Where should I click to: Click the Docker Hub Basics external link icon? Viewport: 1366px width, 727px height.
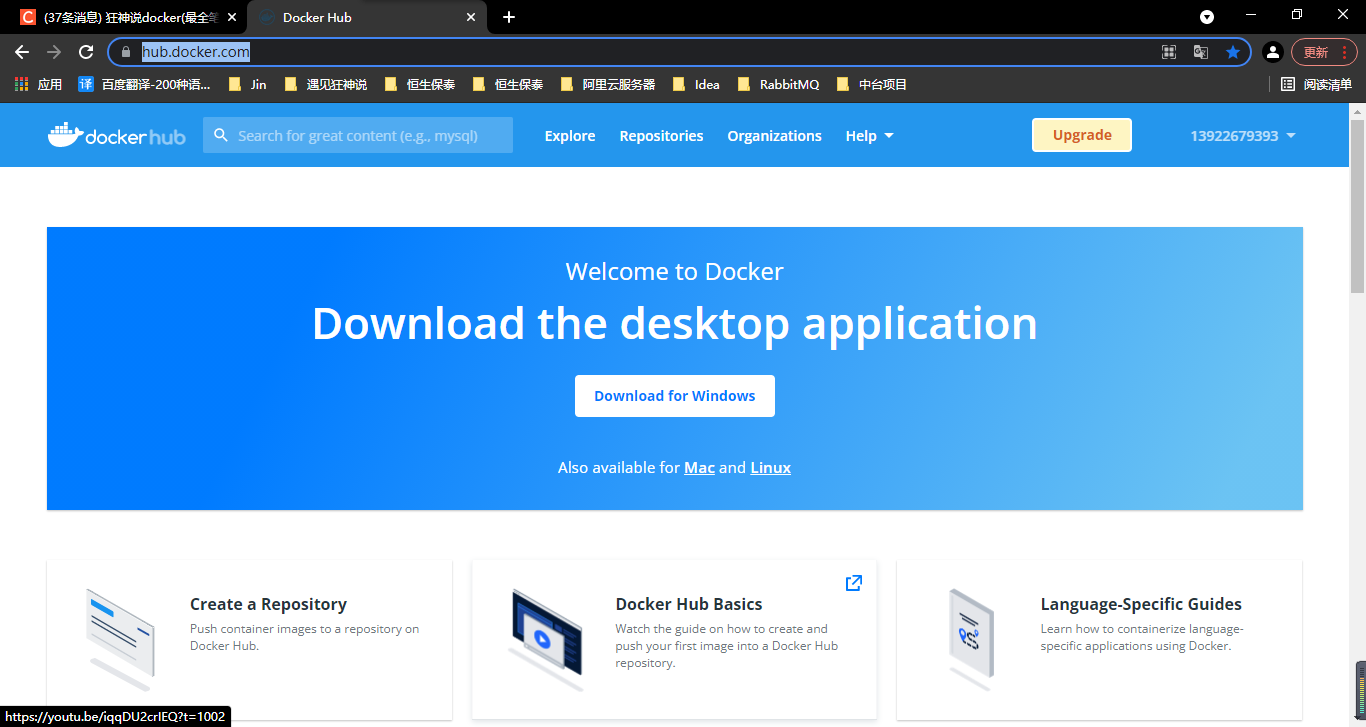tap(854, 583)
